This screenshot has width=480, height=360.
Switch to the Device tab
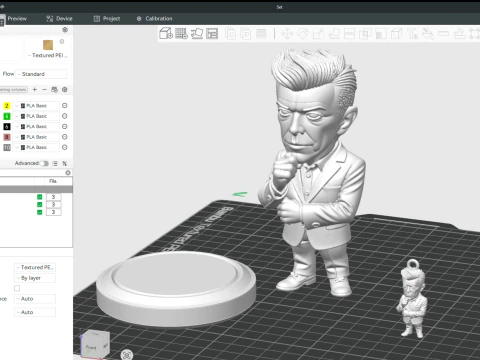click(x=59, y=19)
